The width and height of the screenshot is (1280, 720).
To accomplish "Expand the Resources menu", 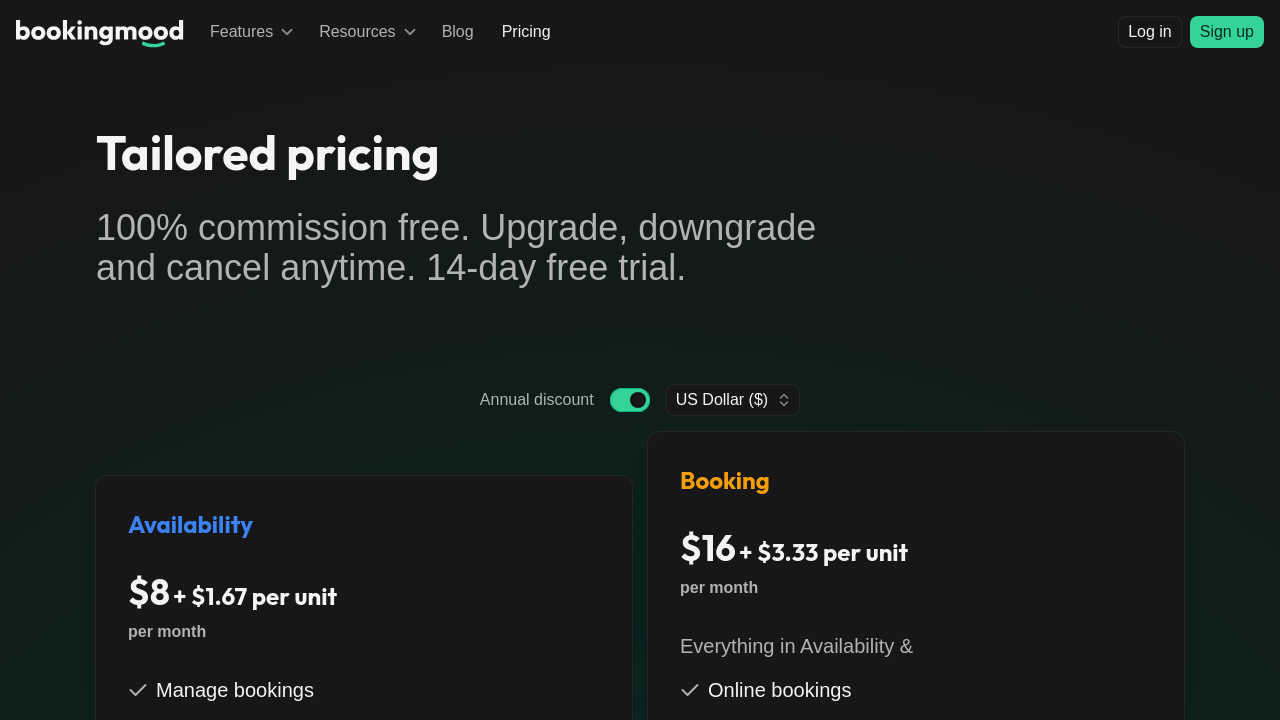I will tap(357, 32).
